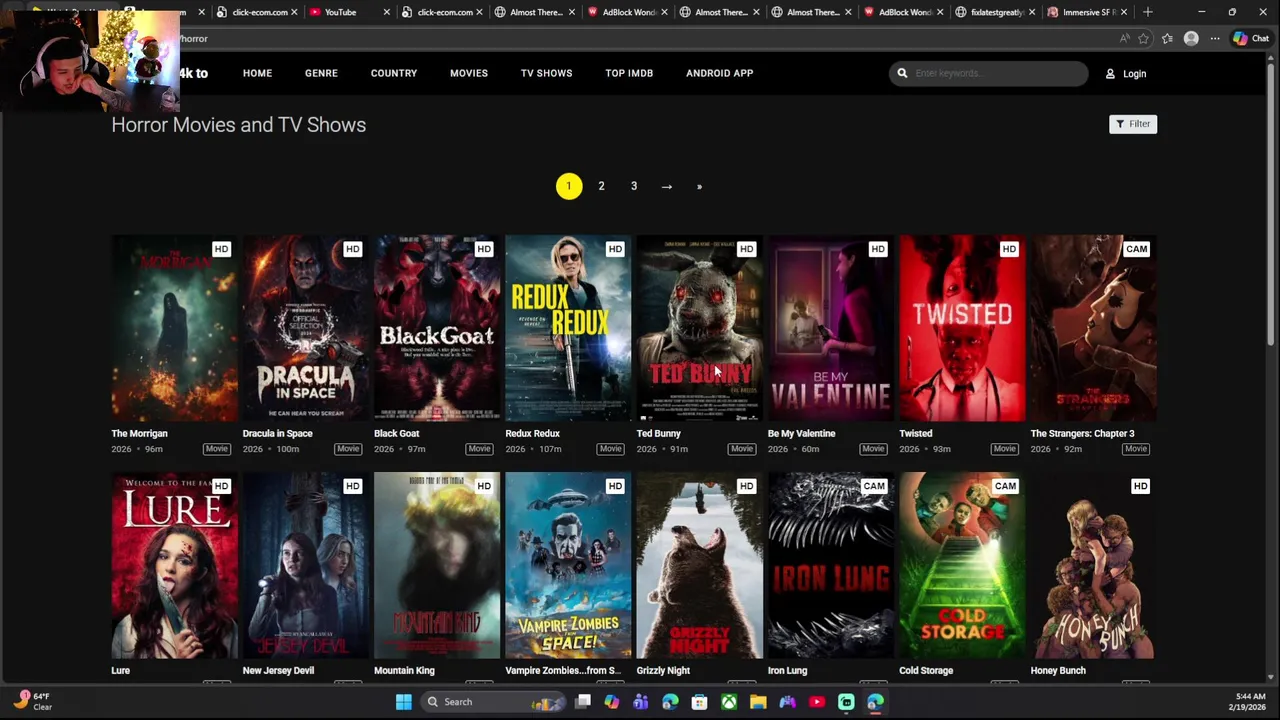This screenshot has width=1280, height=720.
Task: Open the Windows Start menu
Action: click(404, 702)
